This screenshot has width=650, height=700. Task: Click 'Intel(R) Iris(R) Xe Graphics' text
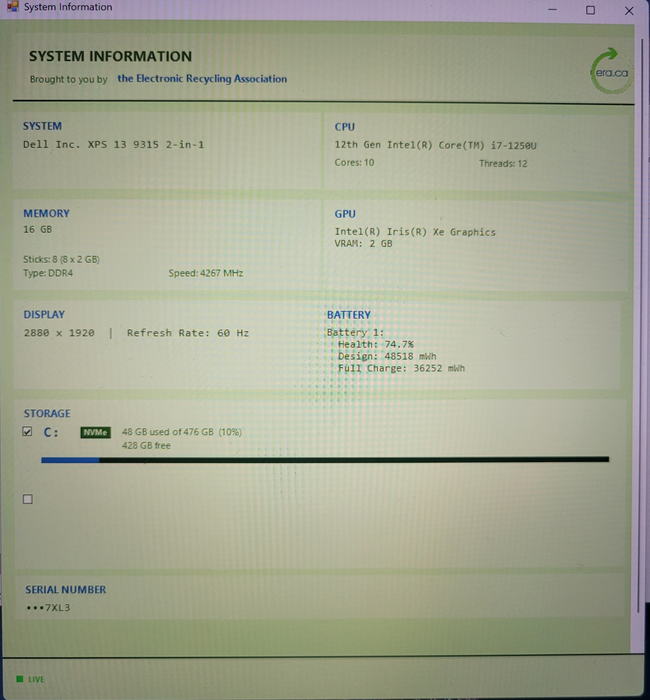coord(415,232)
